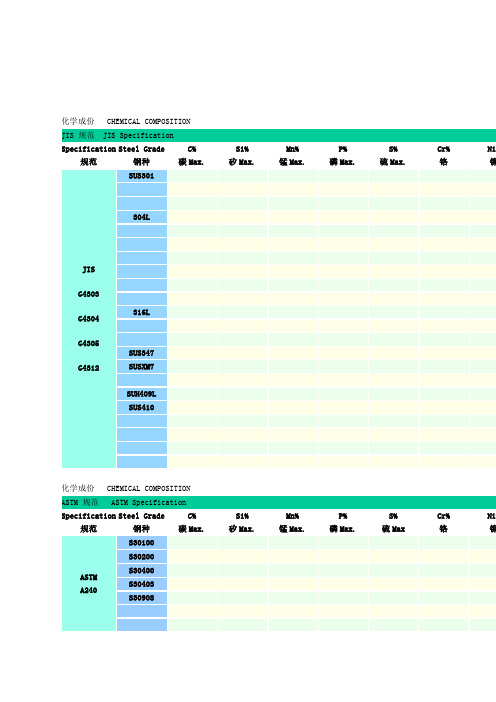
Task: Select the S30200 ASTM grade cell
Action: pyautogui.click(x=142, y=556)
